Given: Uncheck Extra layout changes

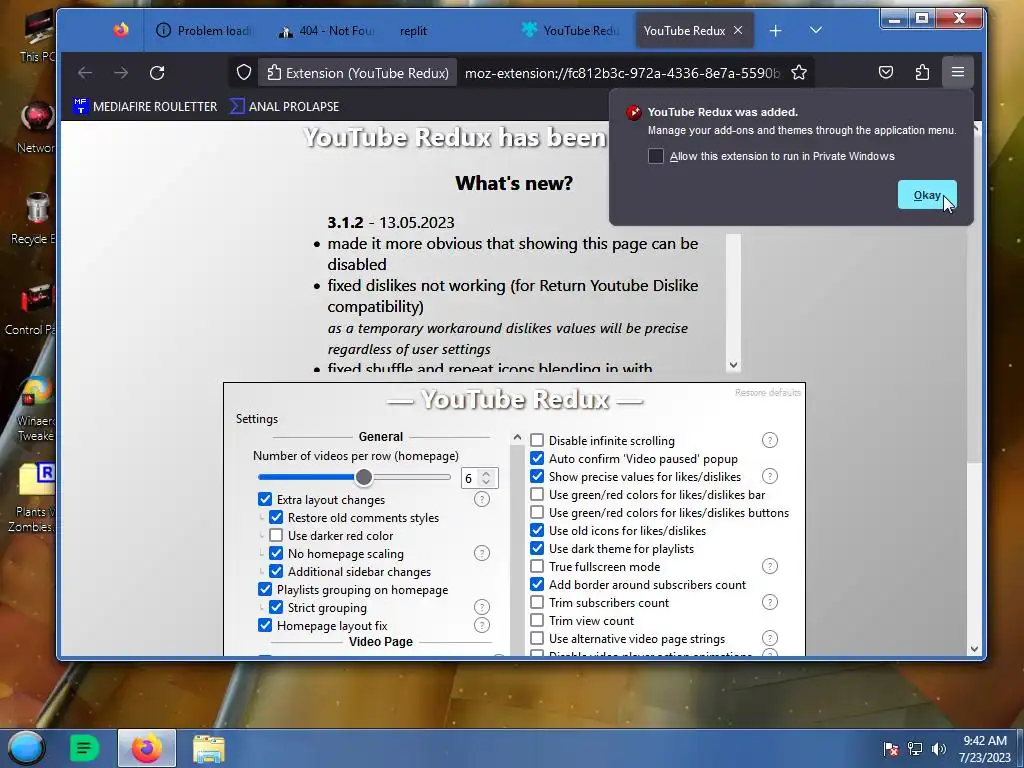Looking at the screenshot, I should (x=265, y=500).
